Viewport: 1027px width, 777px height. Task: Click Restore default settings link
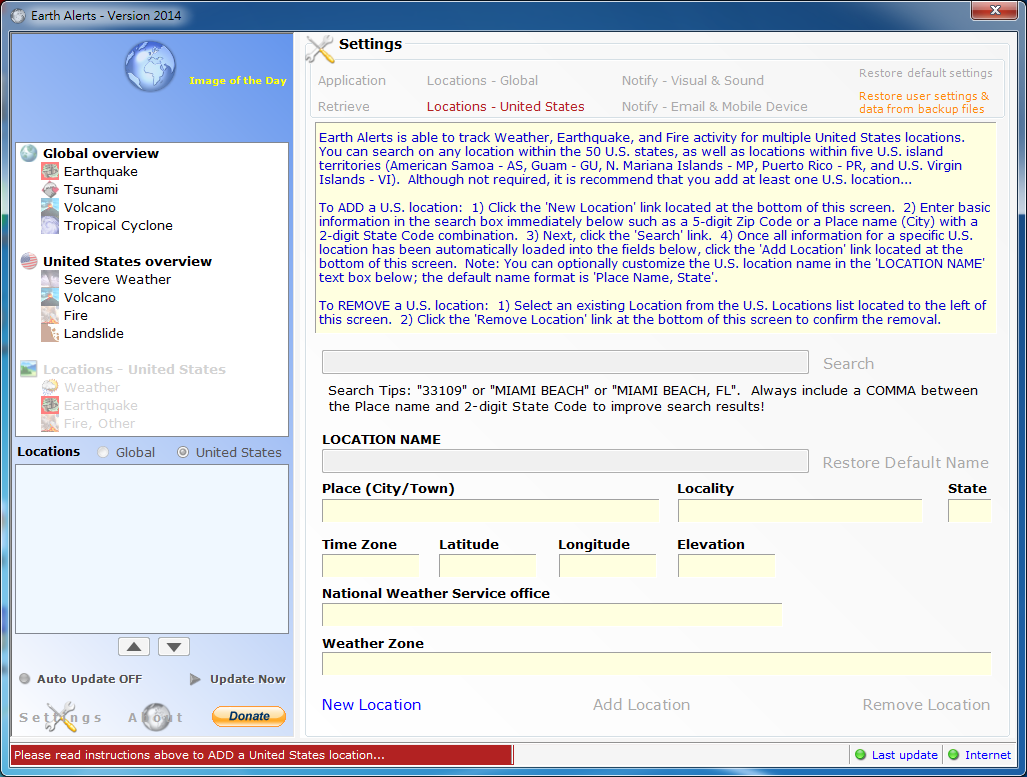[925, 73]
